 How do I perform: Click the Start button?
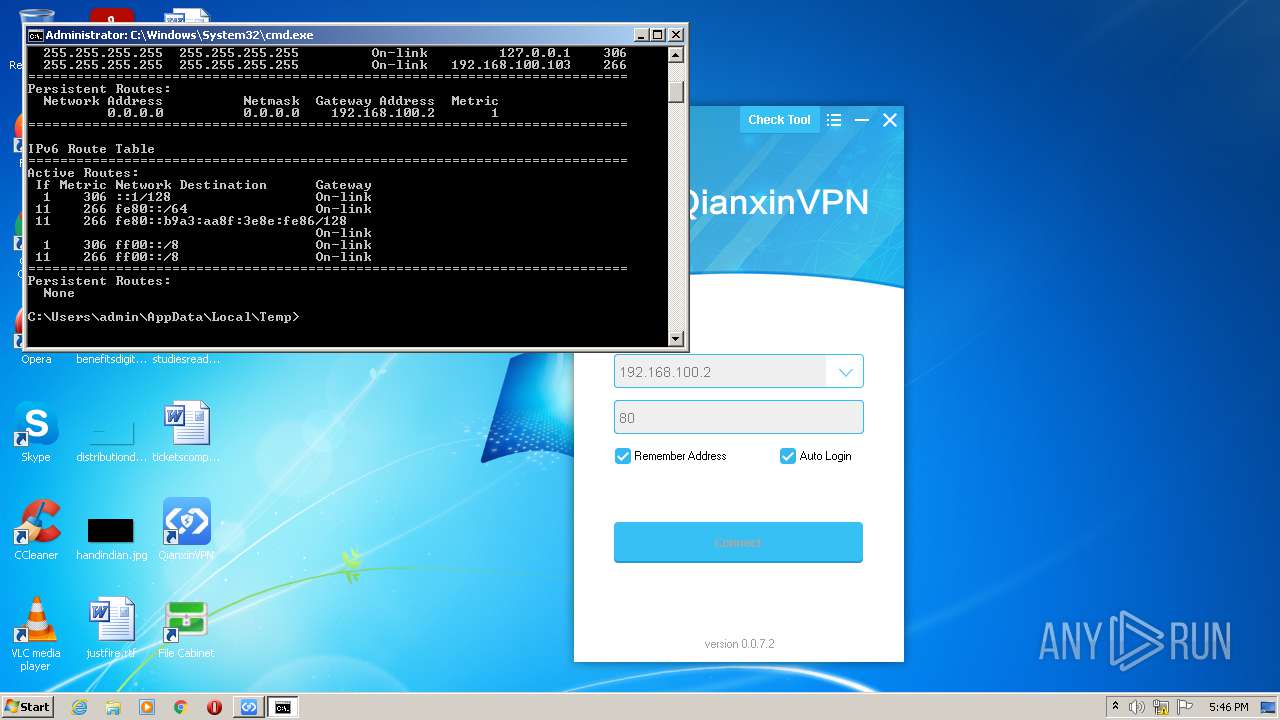point(28,707)
